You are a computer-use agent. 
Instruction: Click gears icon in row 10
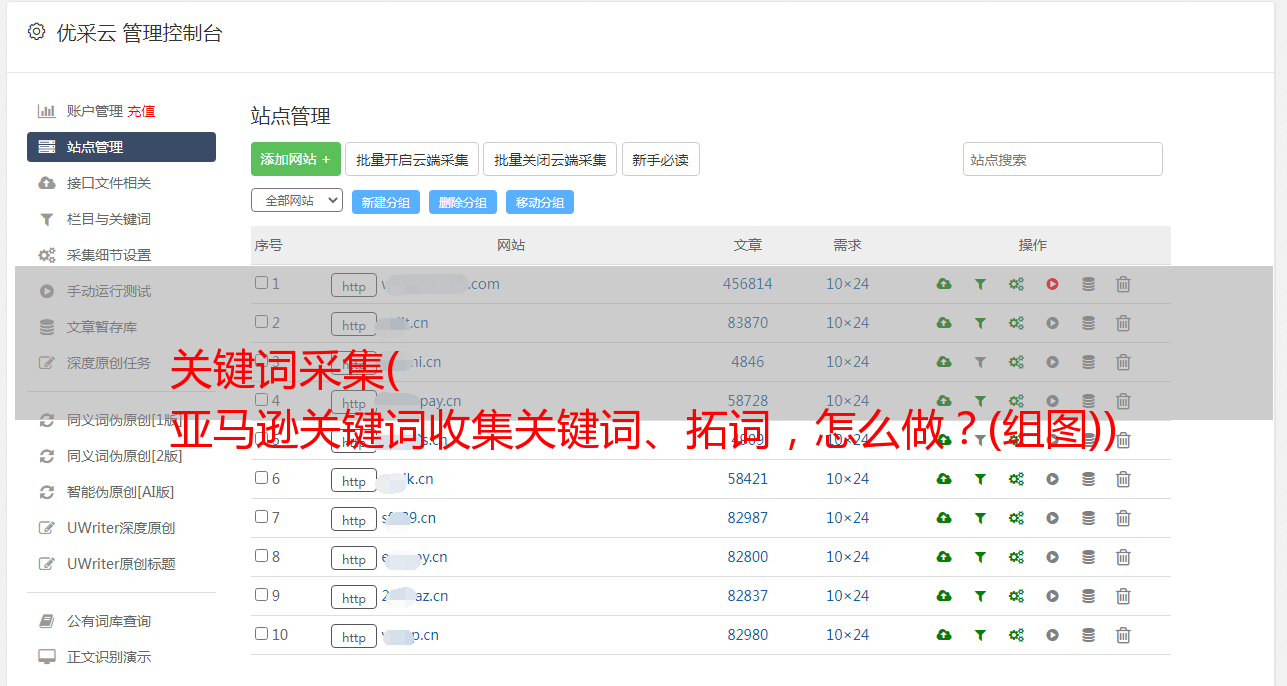point(1016,635)
